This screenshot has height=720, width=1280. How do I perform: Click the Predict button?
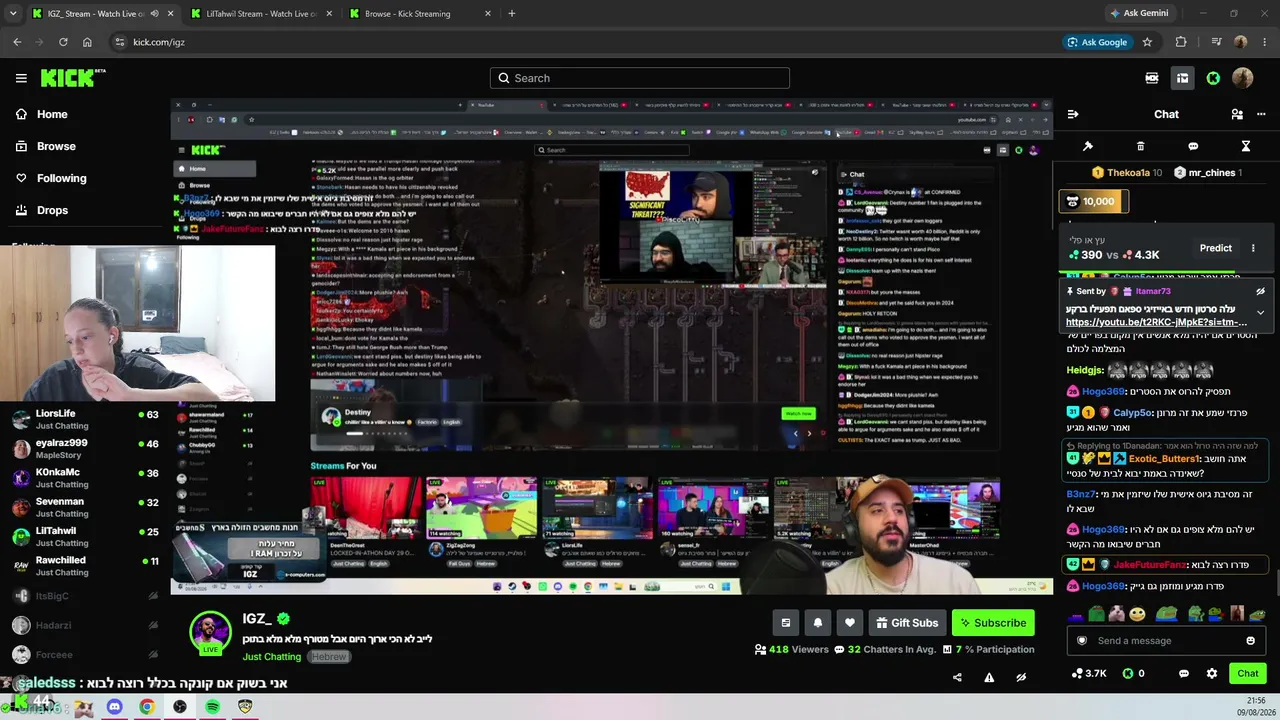(x=1216, y=248)
